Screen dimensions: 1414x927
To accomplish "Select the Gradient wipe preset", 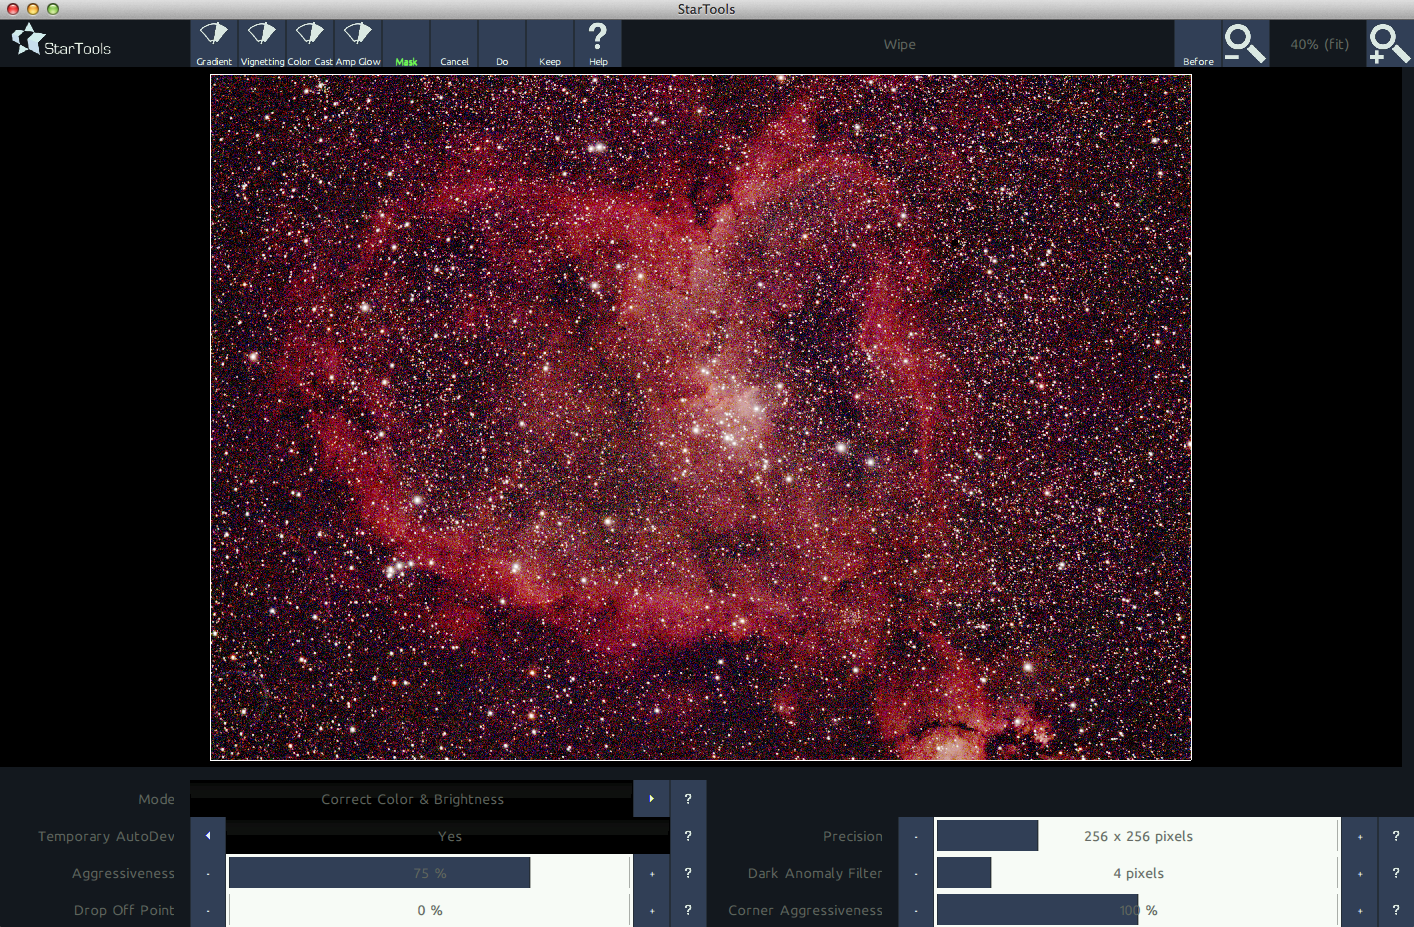I will (x=213, y=43).
